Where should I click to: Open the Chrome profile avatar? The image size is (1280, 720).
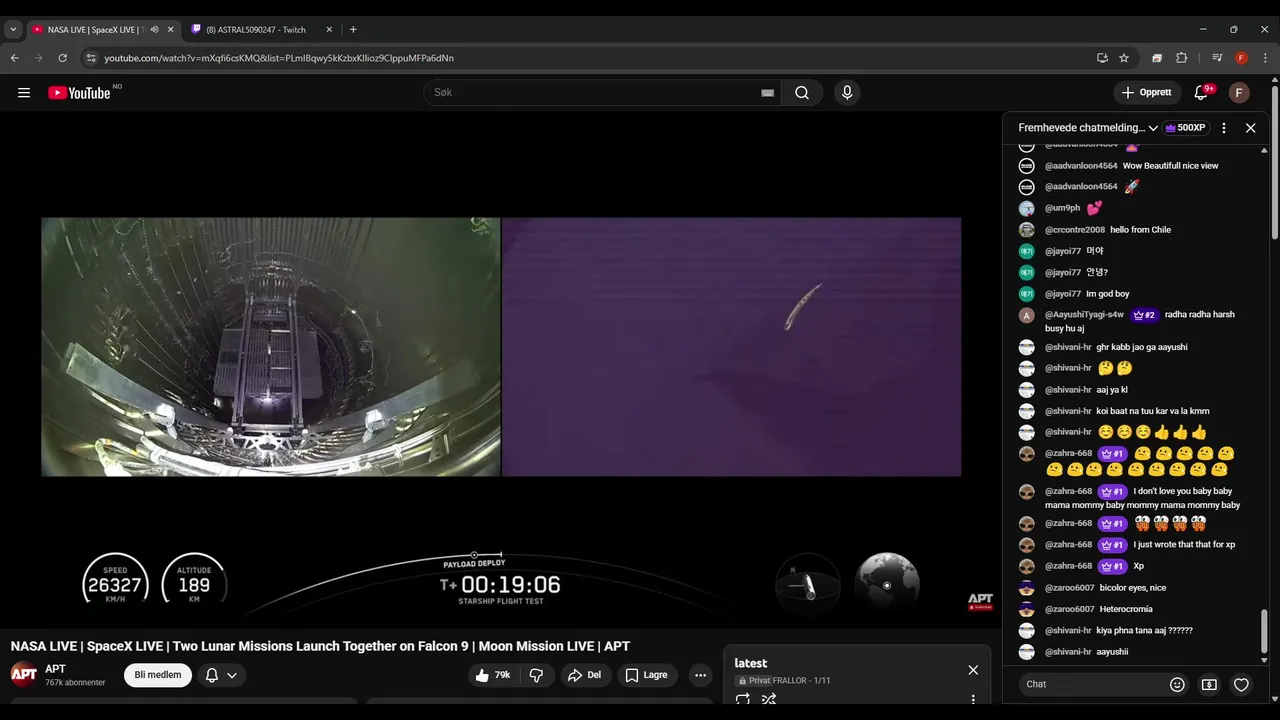pyautogui.click(x=1241, y=58)
